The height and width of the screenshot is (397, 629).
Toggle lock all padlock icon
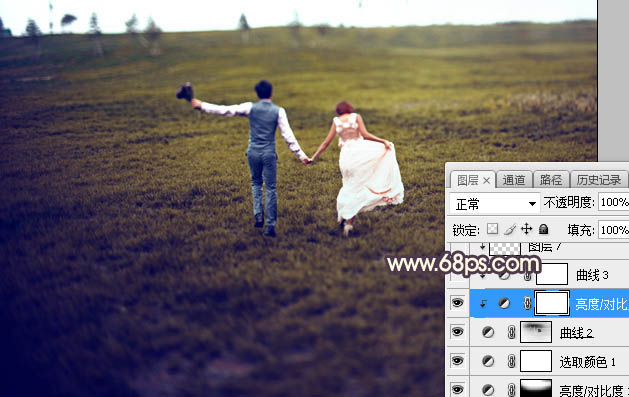click(544, 229)
